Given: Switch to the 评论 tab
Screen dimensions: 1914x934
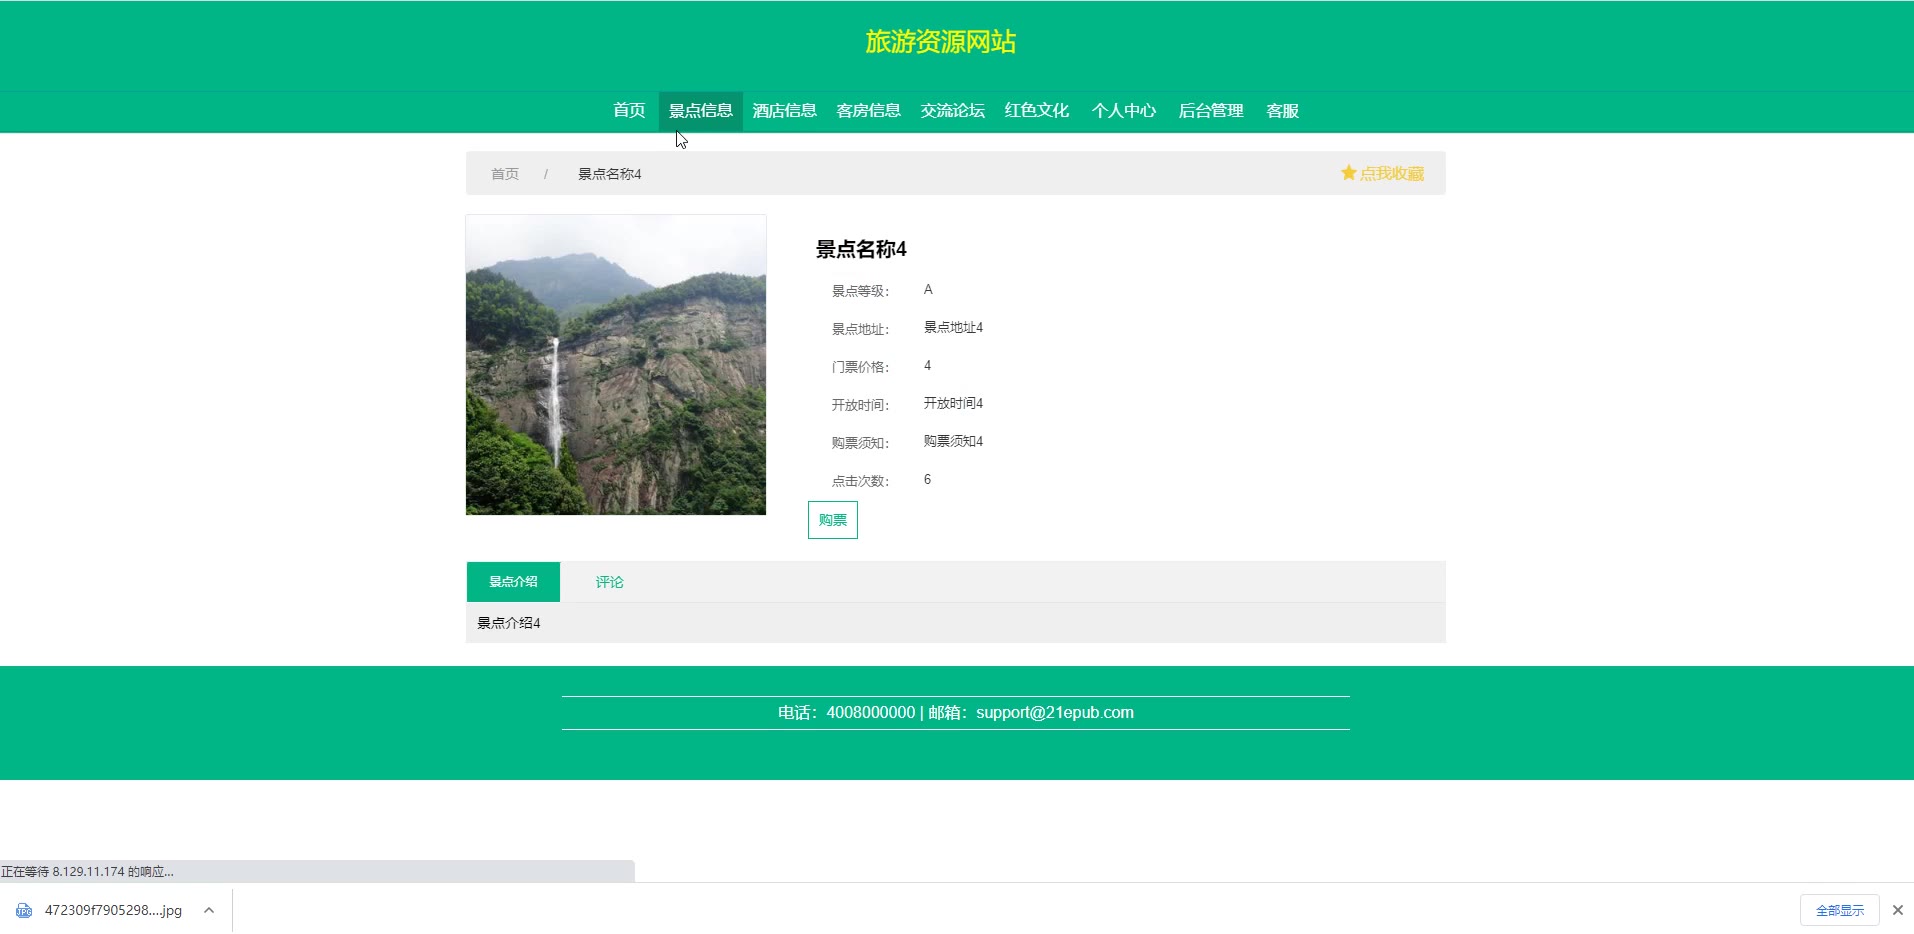Looking at the screenshot, I should tap(609, 582).
